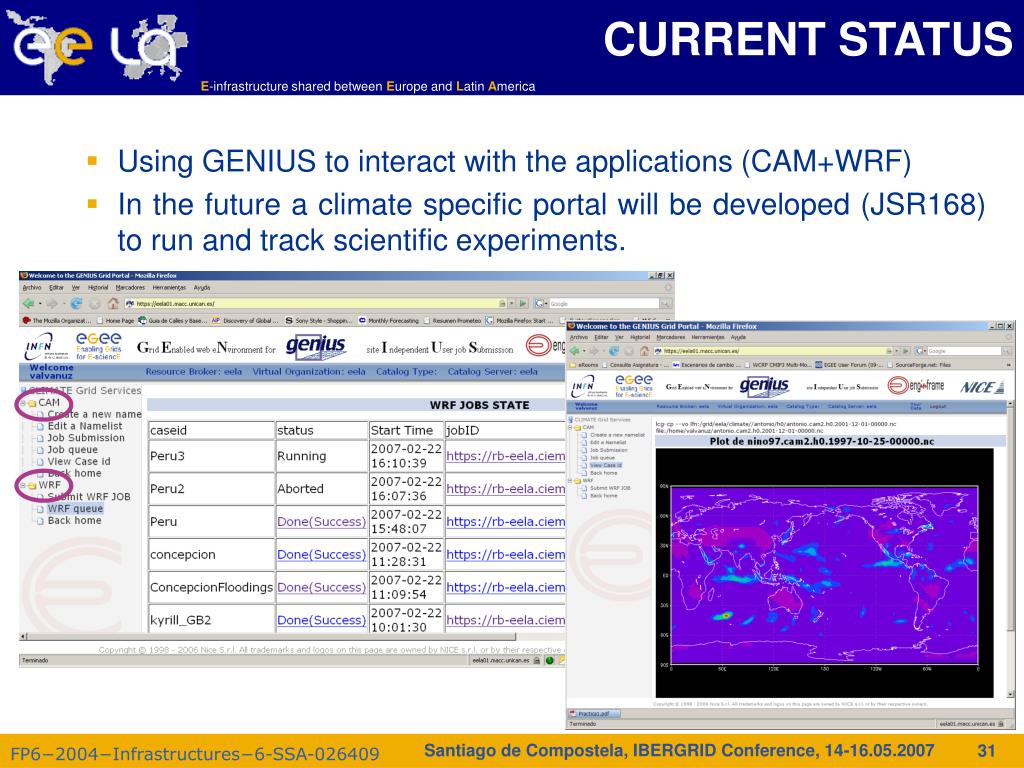Open Ayuda menu in the plot window
The height and width of the screenshot is (768, 1024).
738,337
